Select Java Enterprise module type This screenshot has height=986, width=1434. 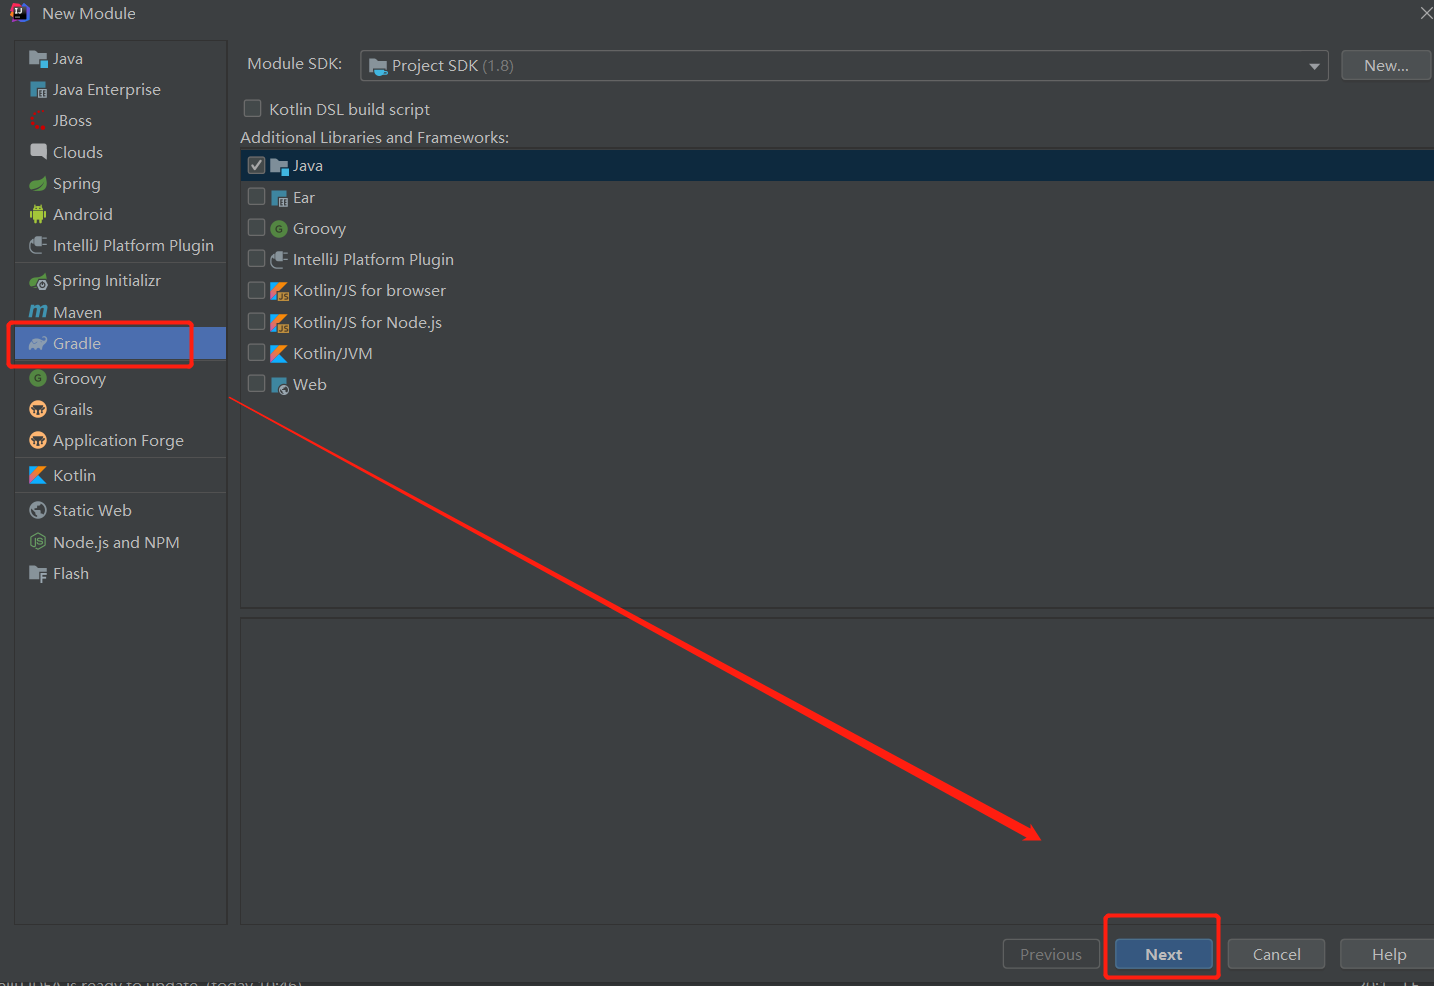pos(120,89)
